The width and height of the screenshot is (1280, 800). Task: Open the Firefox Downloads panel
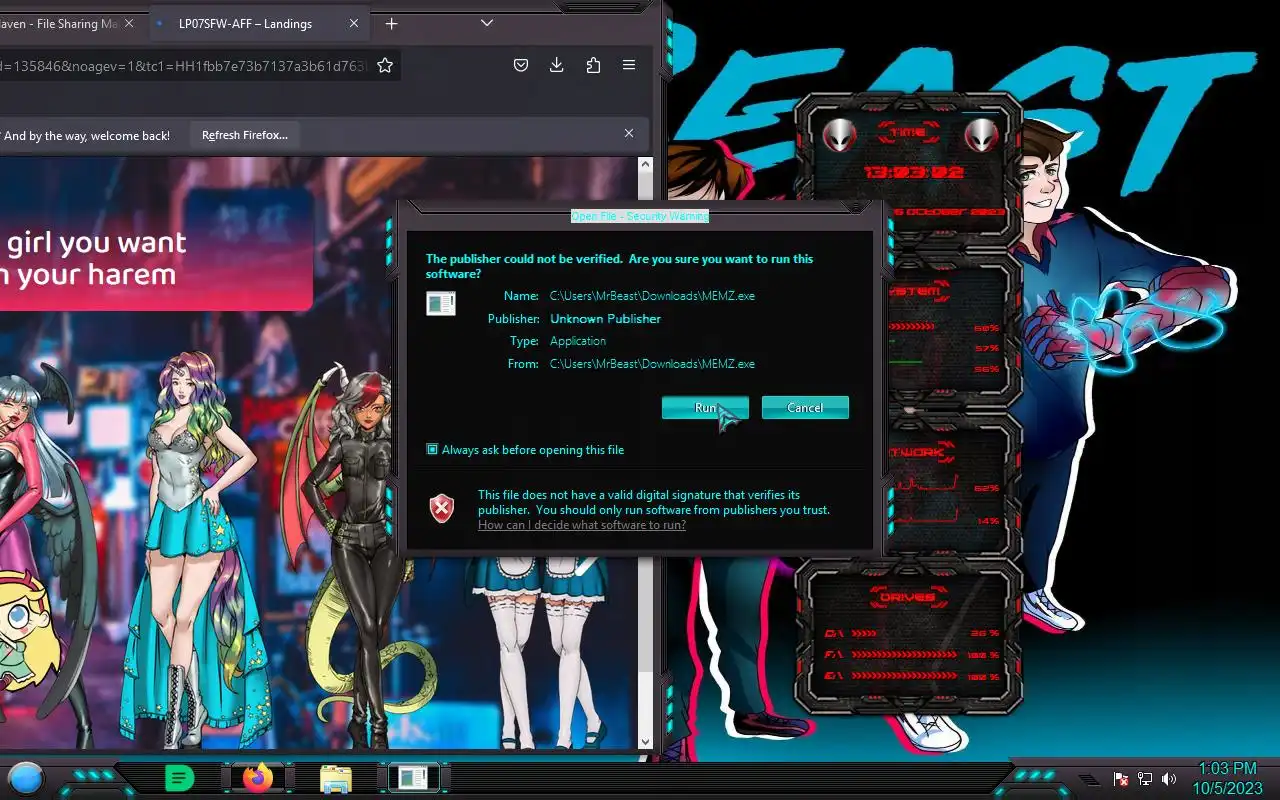tap(557, 65)
